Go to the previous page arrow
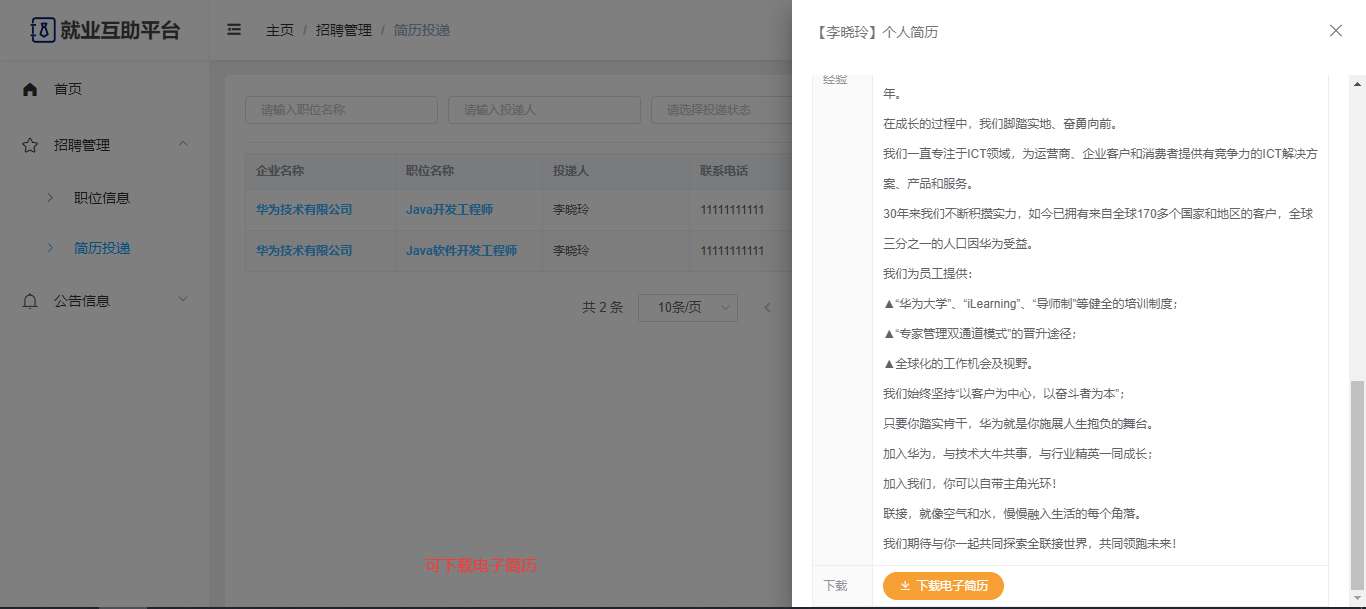Viewport: 1366px width, 609px height. 767,307
